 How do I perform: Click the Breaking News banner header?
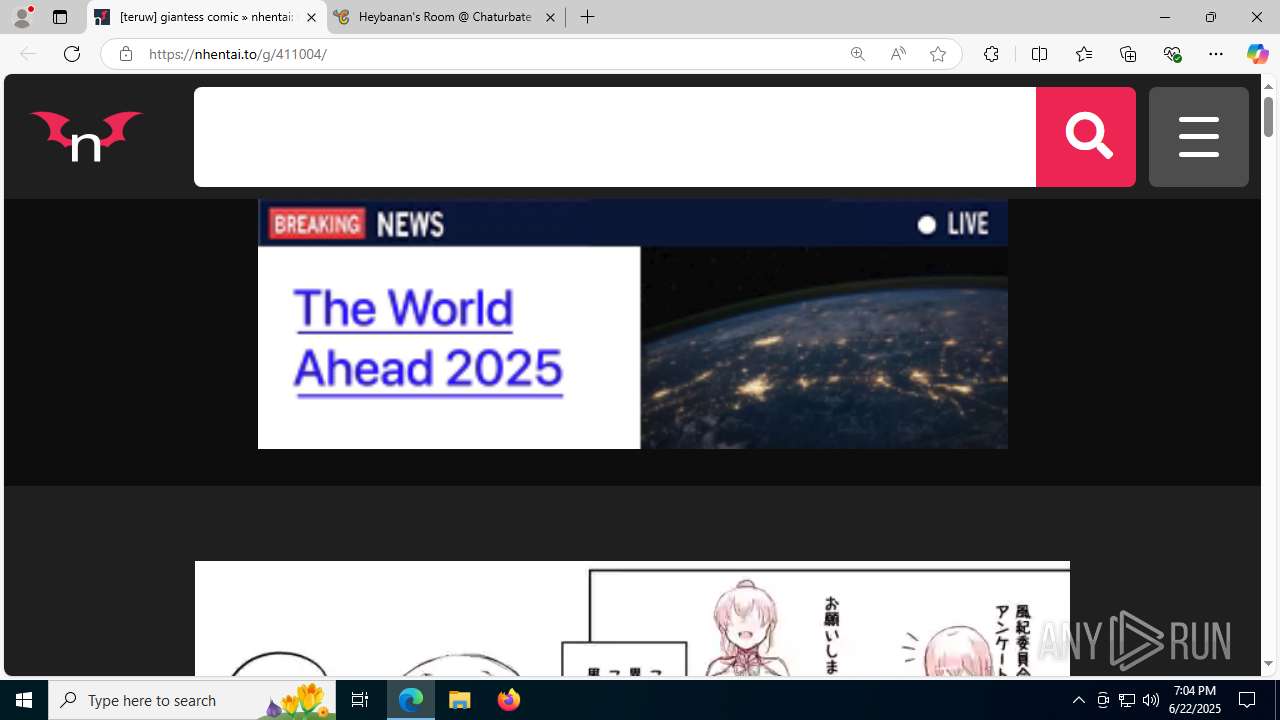(x=633, y=223)
